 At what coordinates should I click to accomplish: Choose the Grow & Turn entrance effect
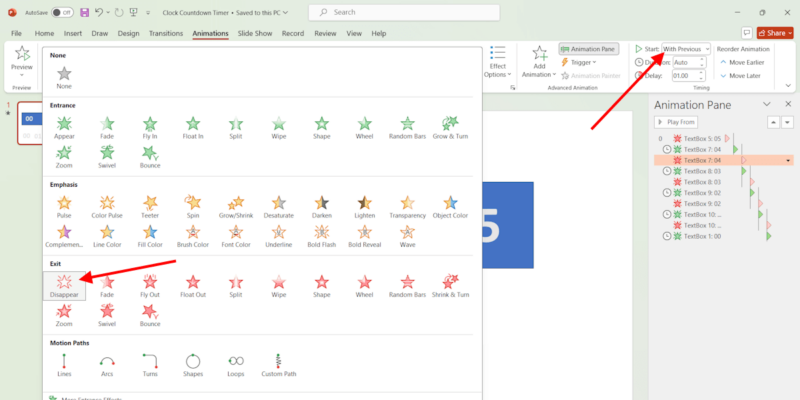tap(450, 128)
